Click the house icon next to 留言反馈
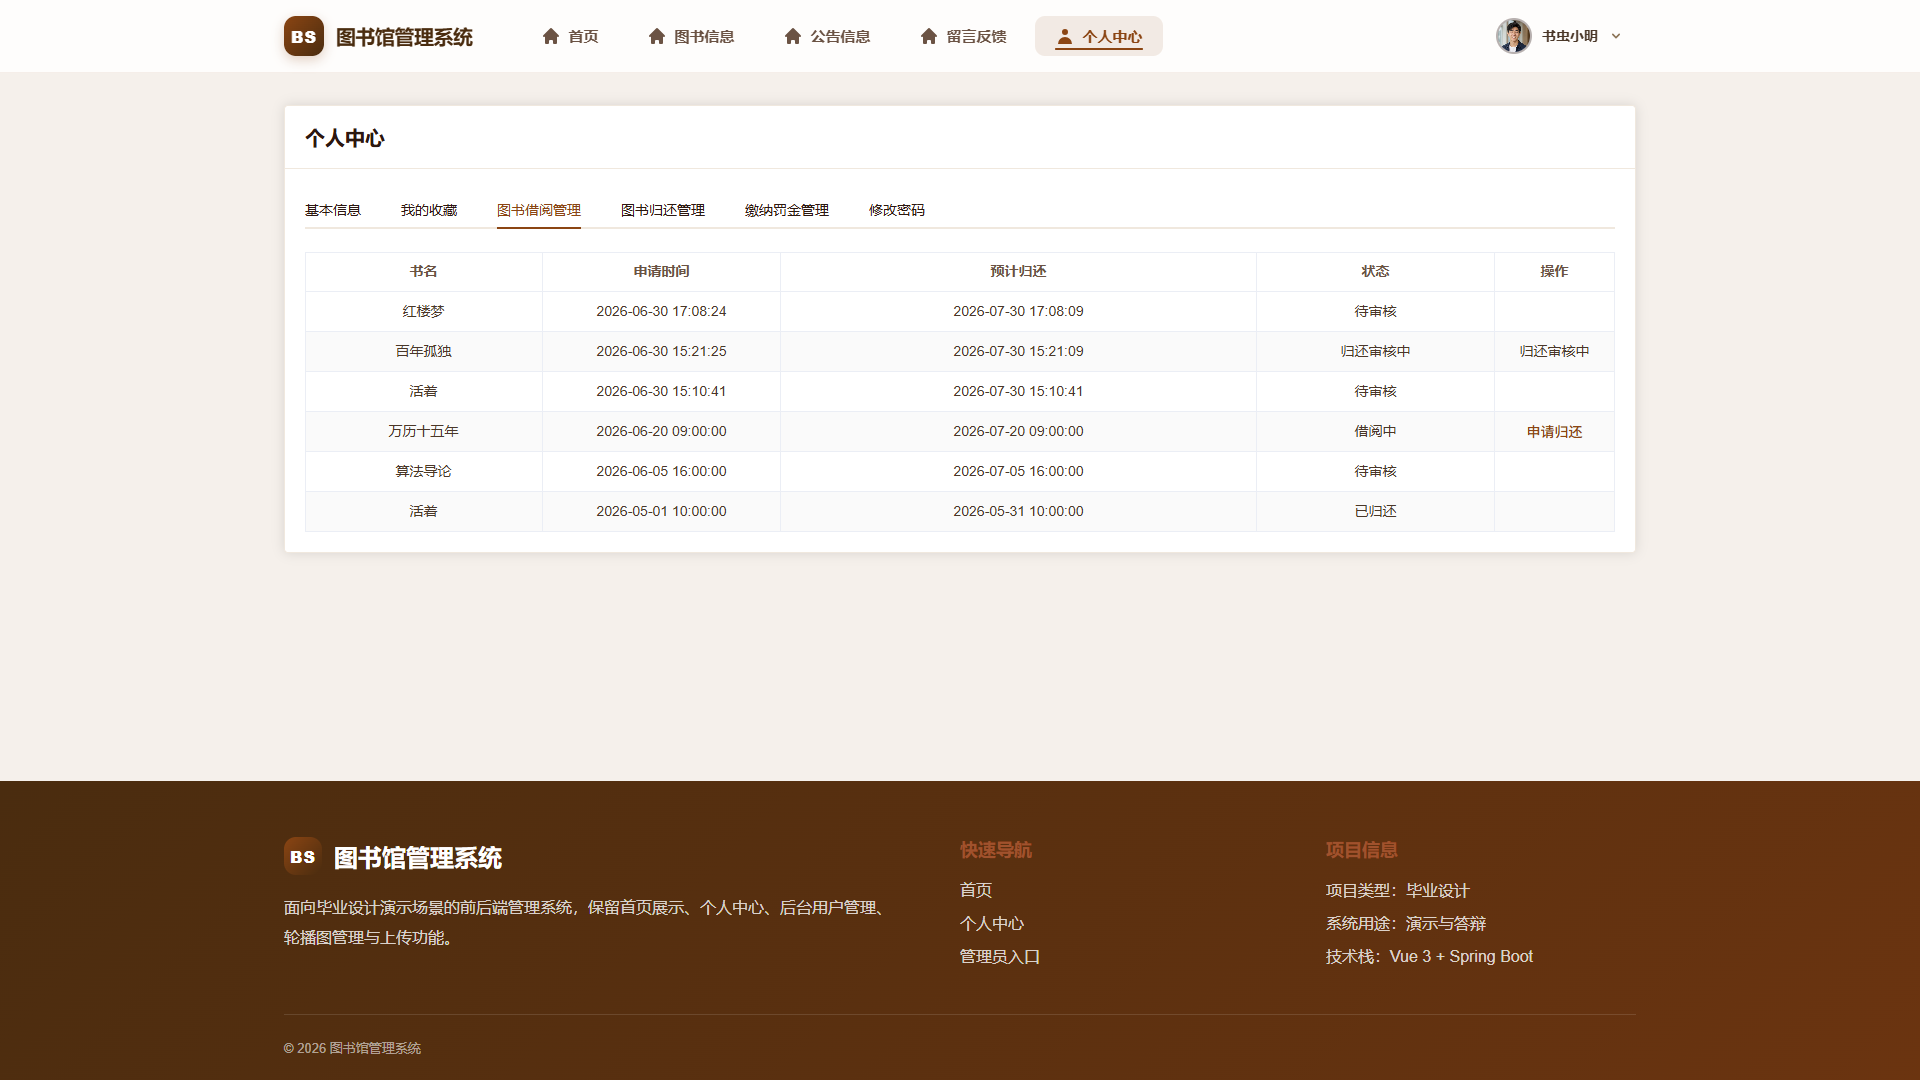Image resolution: width=1920 pixels, height=1080 pixels. tap(929, 36)
